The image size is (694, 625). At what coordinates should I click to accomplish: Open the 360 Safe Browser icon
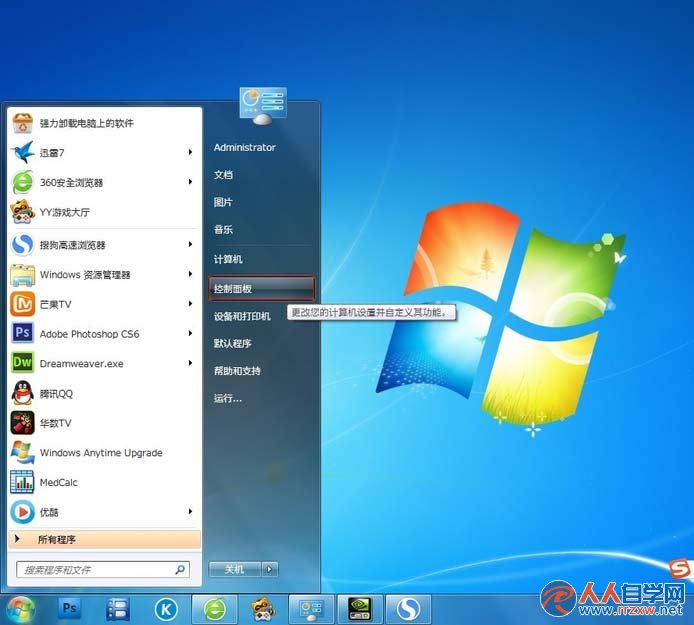23,182
